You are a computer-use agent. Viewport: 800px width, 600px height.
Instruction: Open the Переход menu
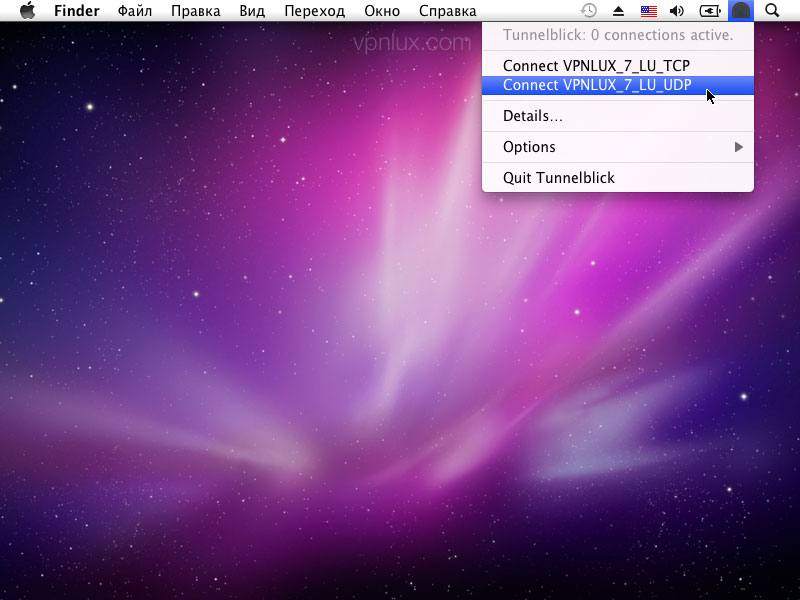(314, 11)
